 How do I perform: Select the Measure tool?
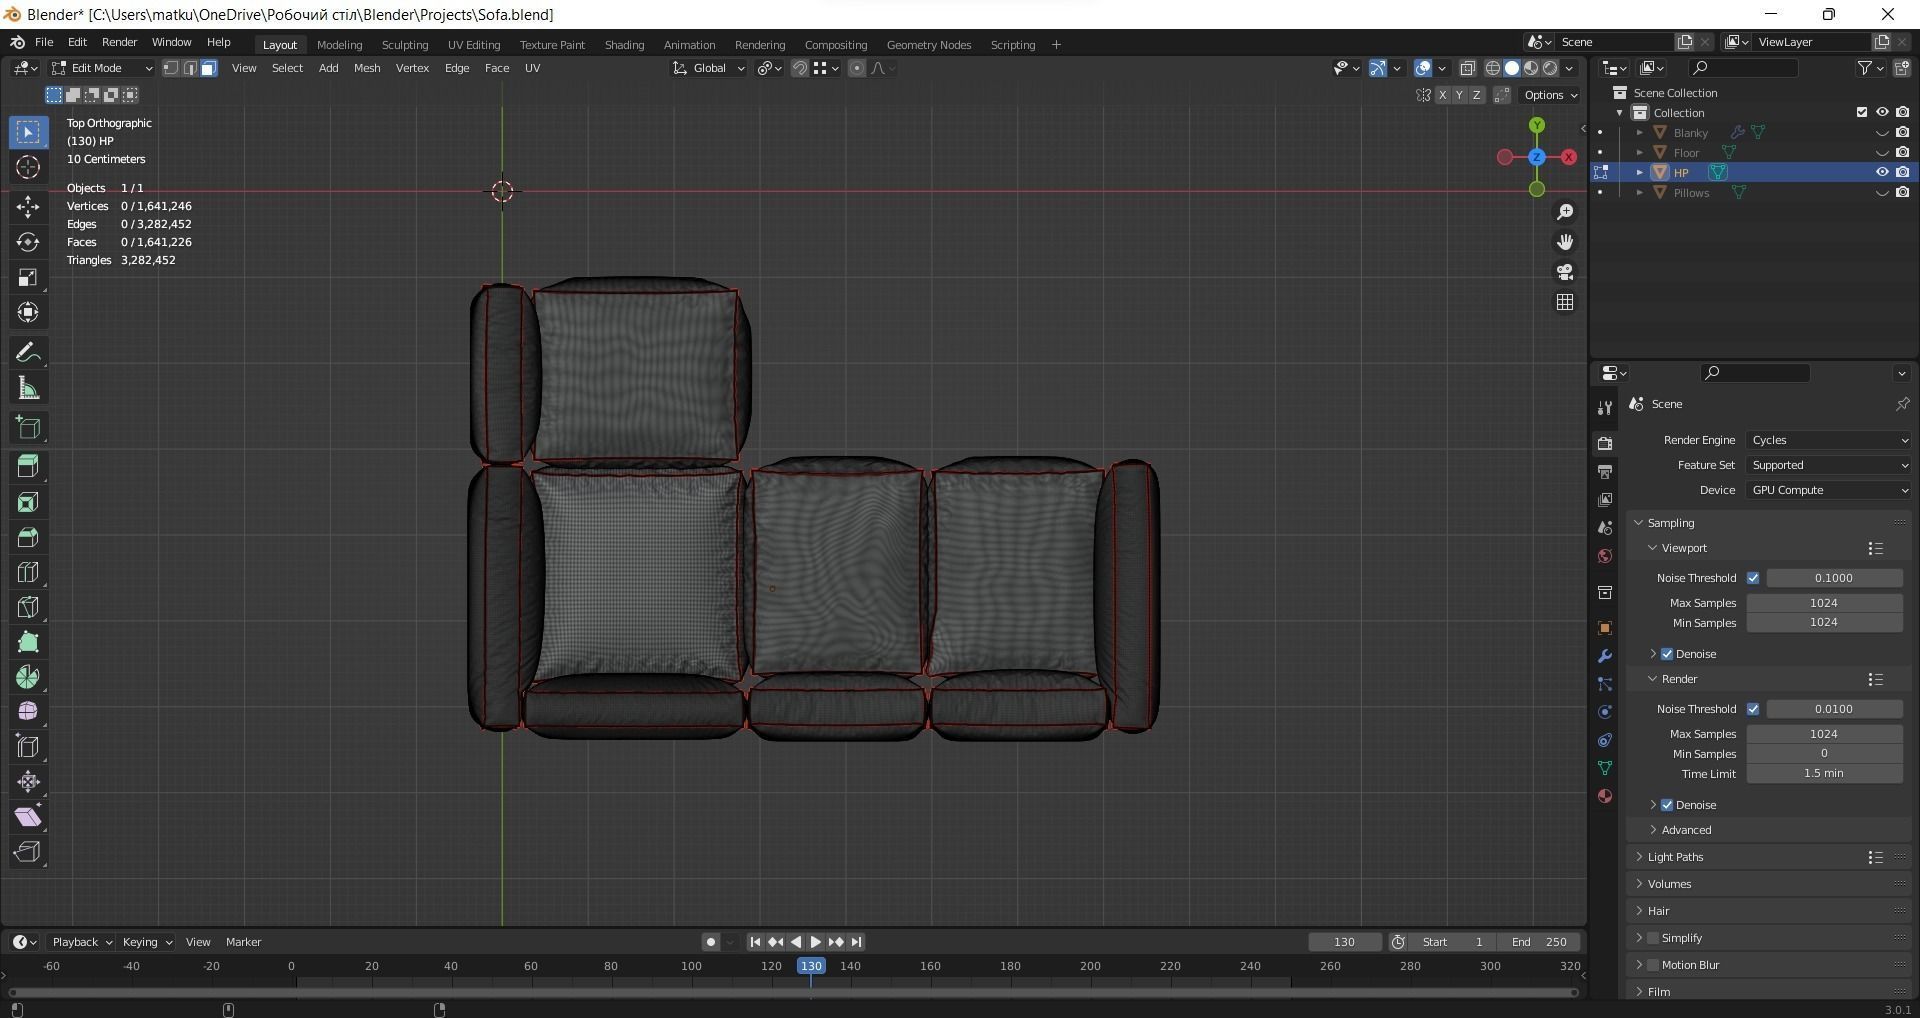[28, 388]
